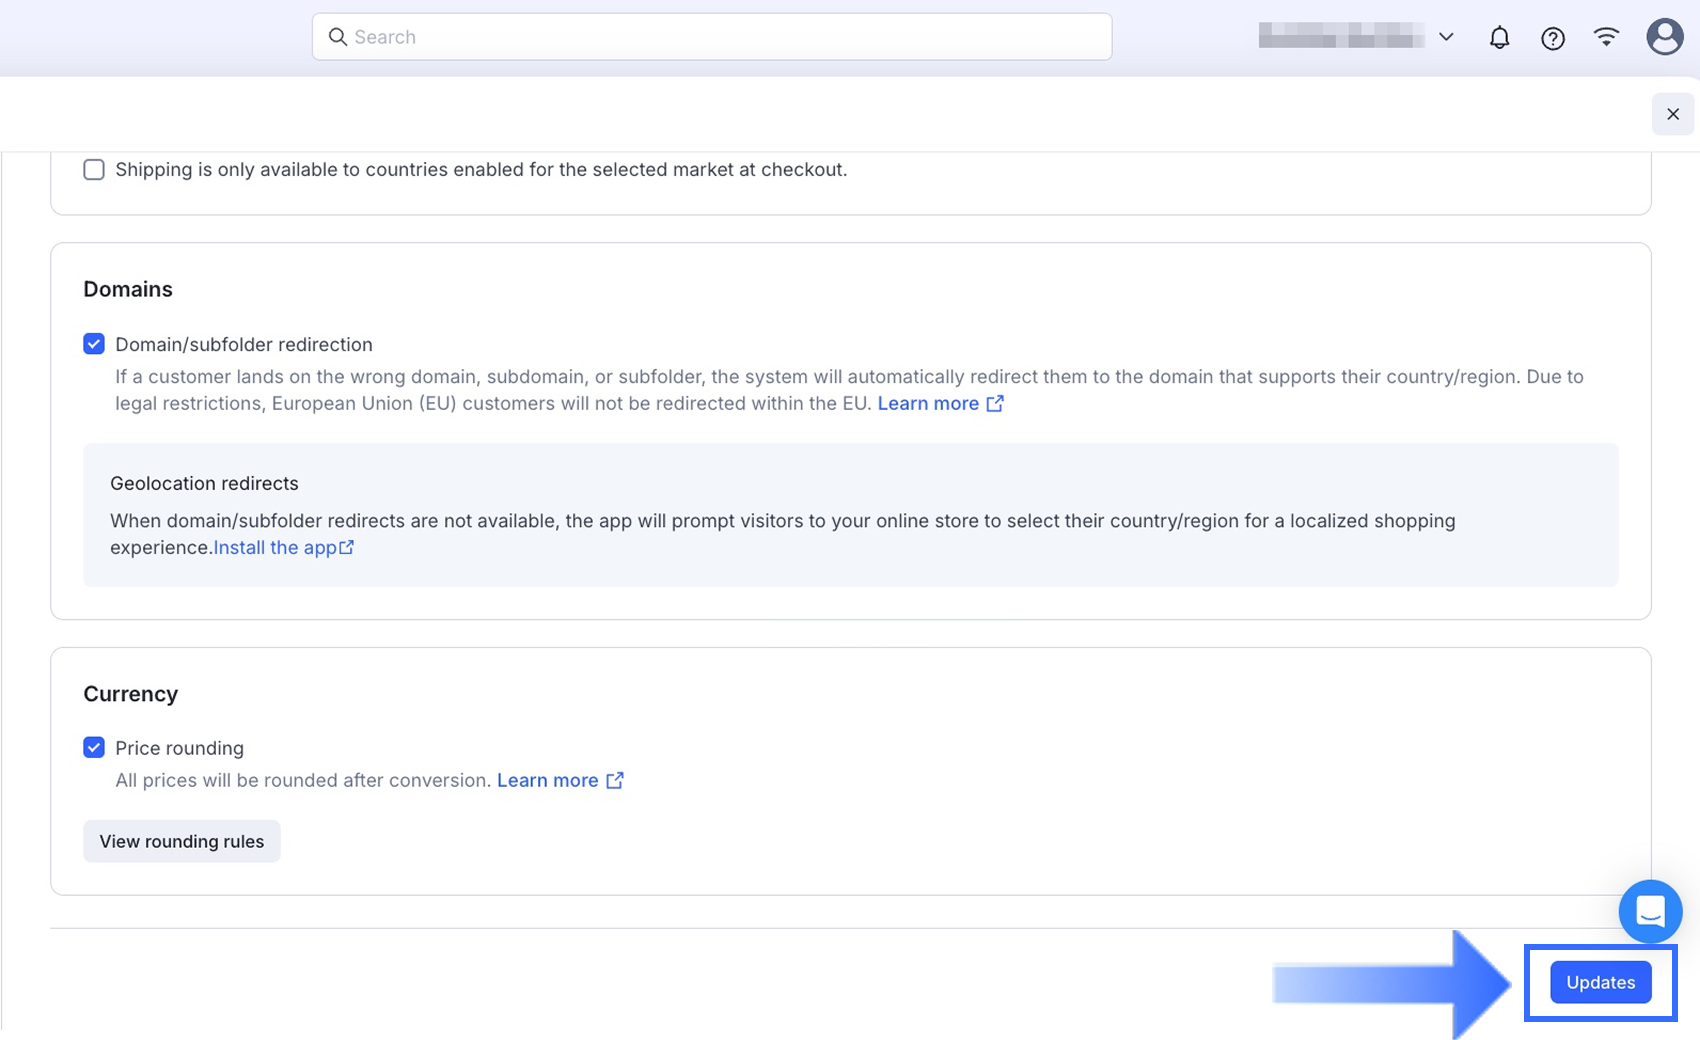The width and height of the screenshot is (1700, 1040).
Task: Click Install the app link
Action: pos(275,548)
